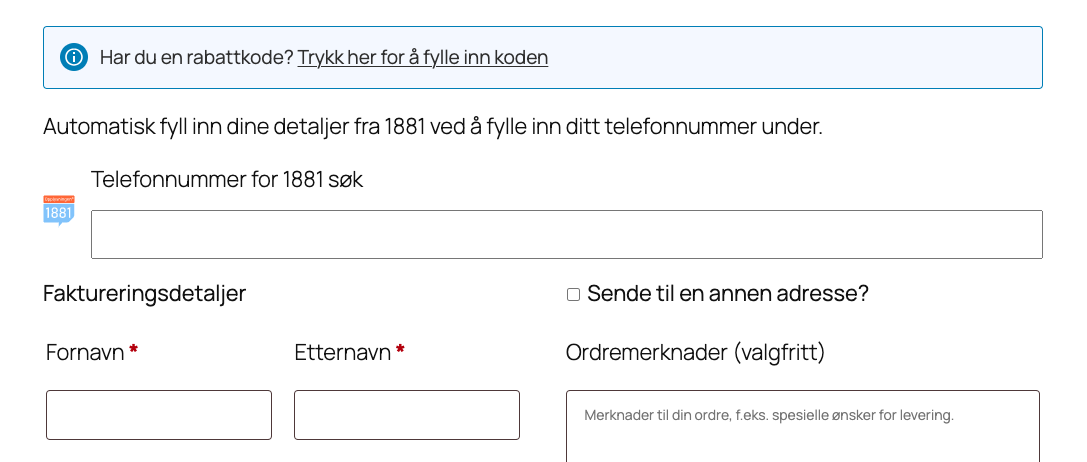Screen dimensions: 1087x462
Task: Click the 'Telefonnummer for 1881 søk' label
Action: click(x=226, y=180)
